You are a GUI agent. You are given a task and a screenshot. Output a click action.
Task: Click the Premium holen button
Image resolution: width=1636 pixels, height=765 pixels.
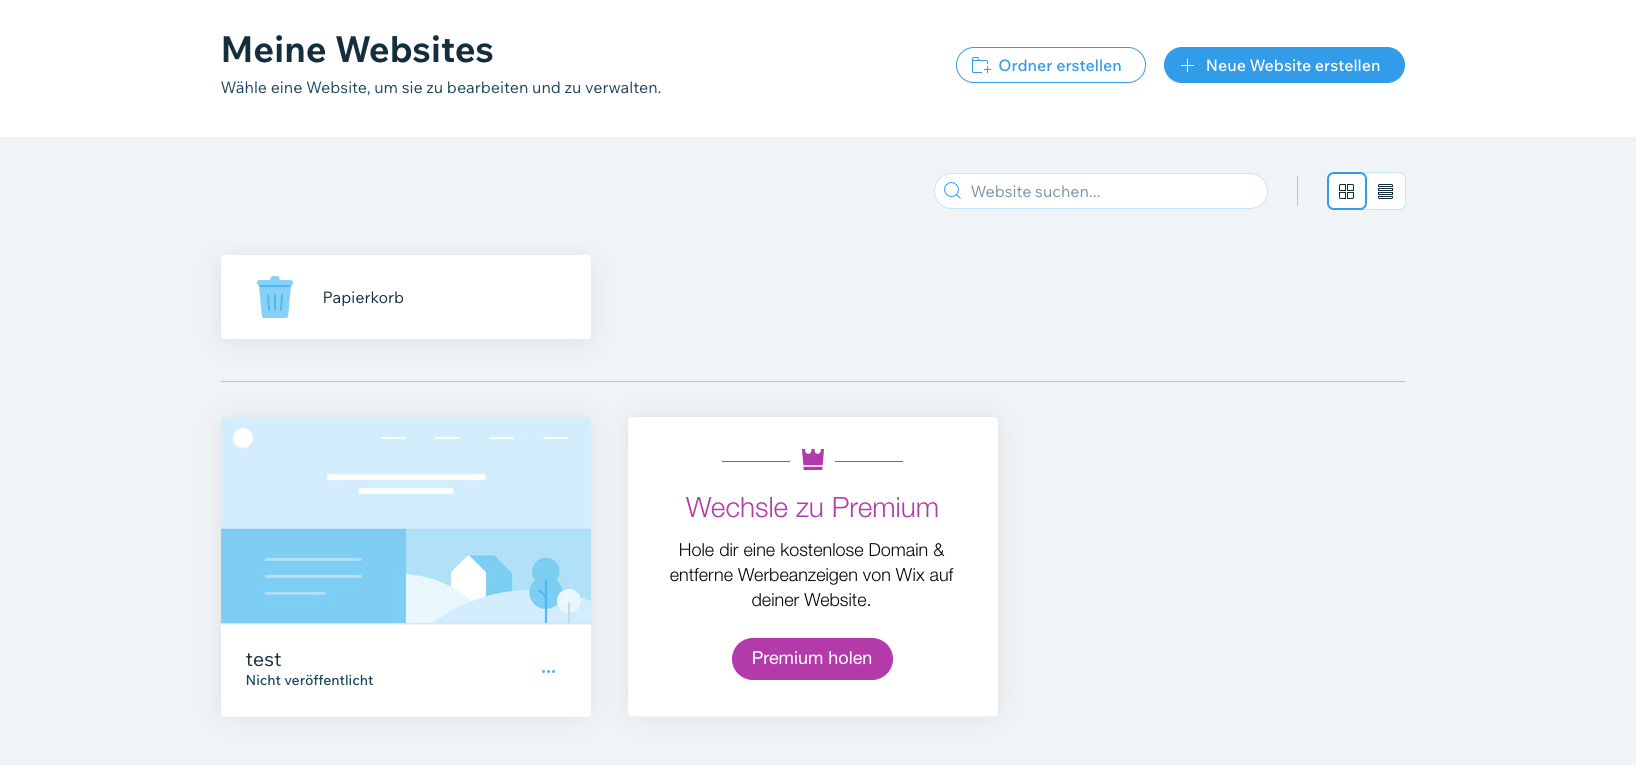[x=812, y=658]
